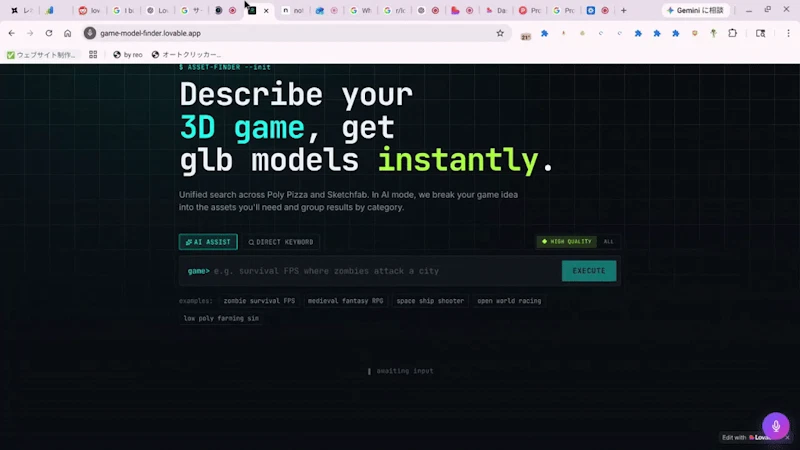800x450 pixels.
Task: Close the active game-model-finder tab
Action: click(x=266, y=10)
